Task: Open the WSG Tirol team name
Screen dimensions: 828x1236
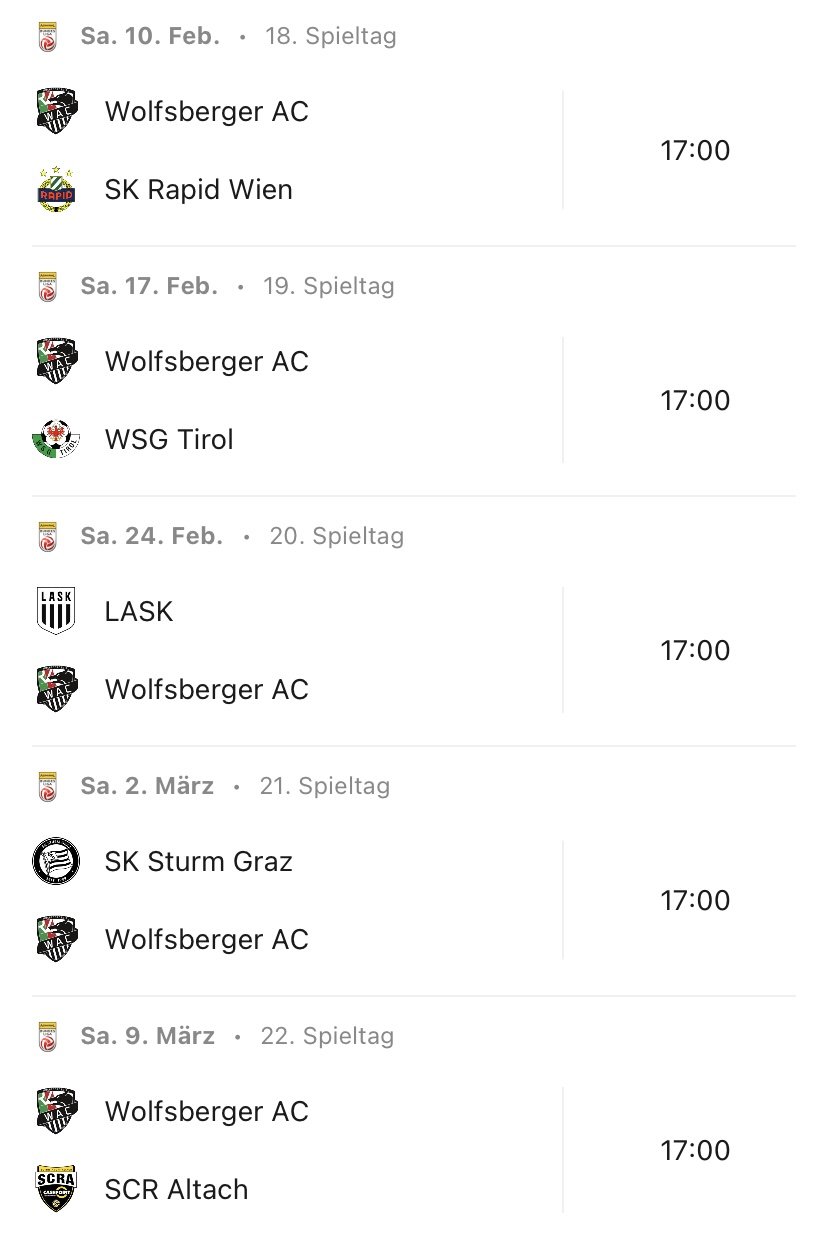Action: pos(168,440)
